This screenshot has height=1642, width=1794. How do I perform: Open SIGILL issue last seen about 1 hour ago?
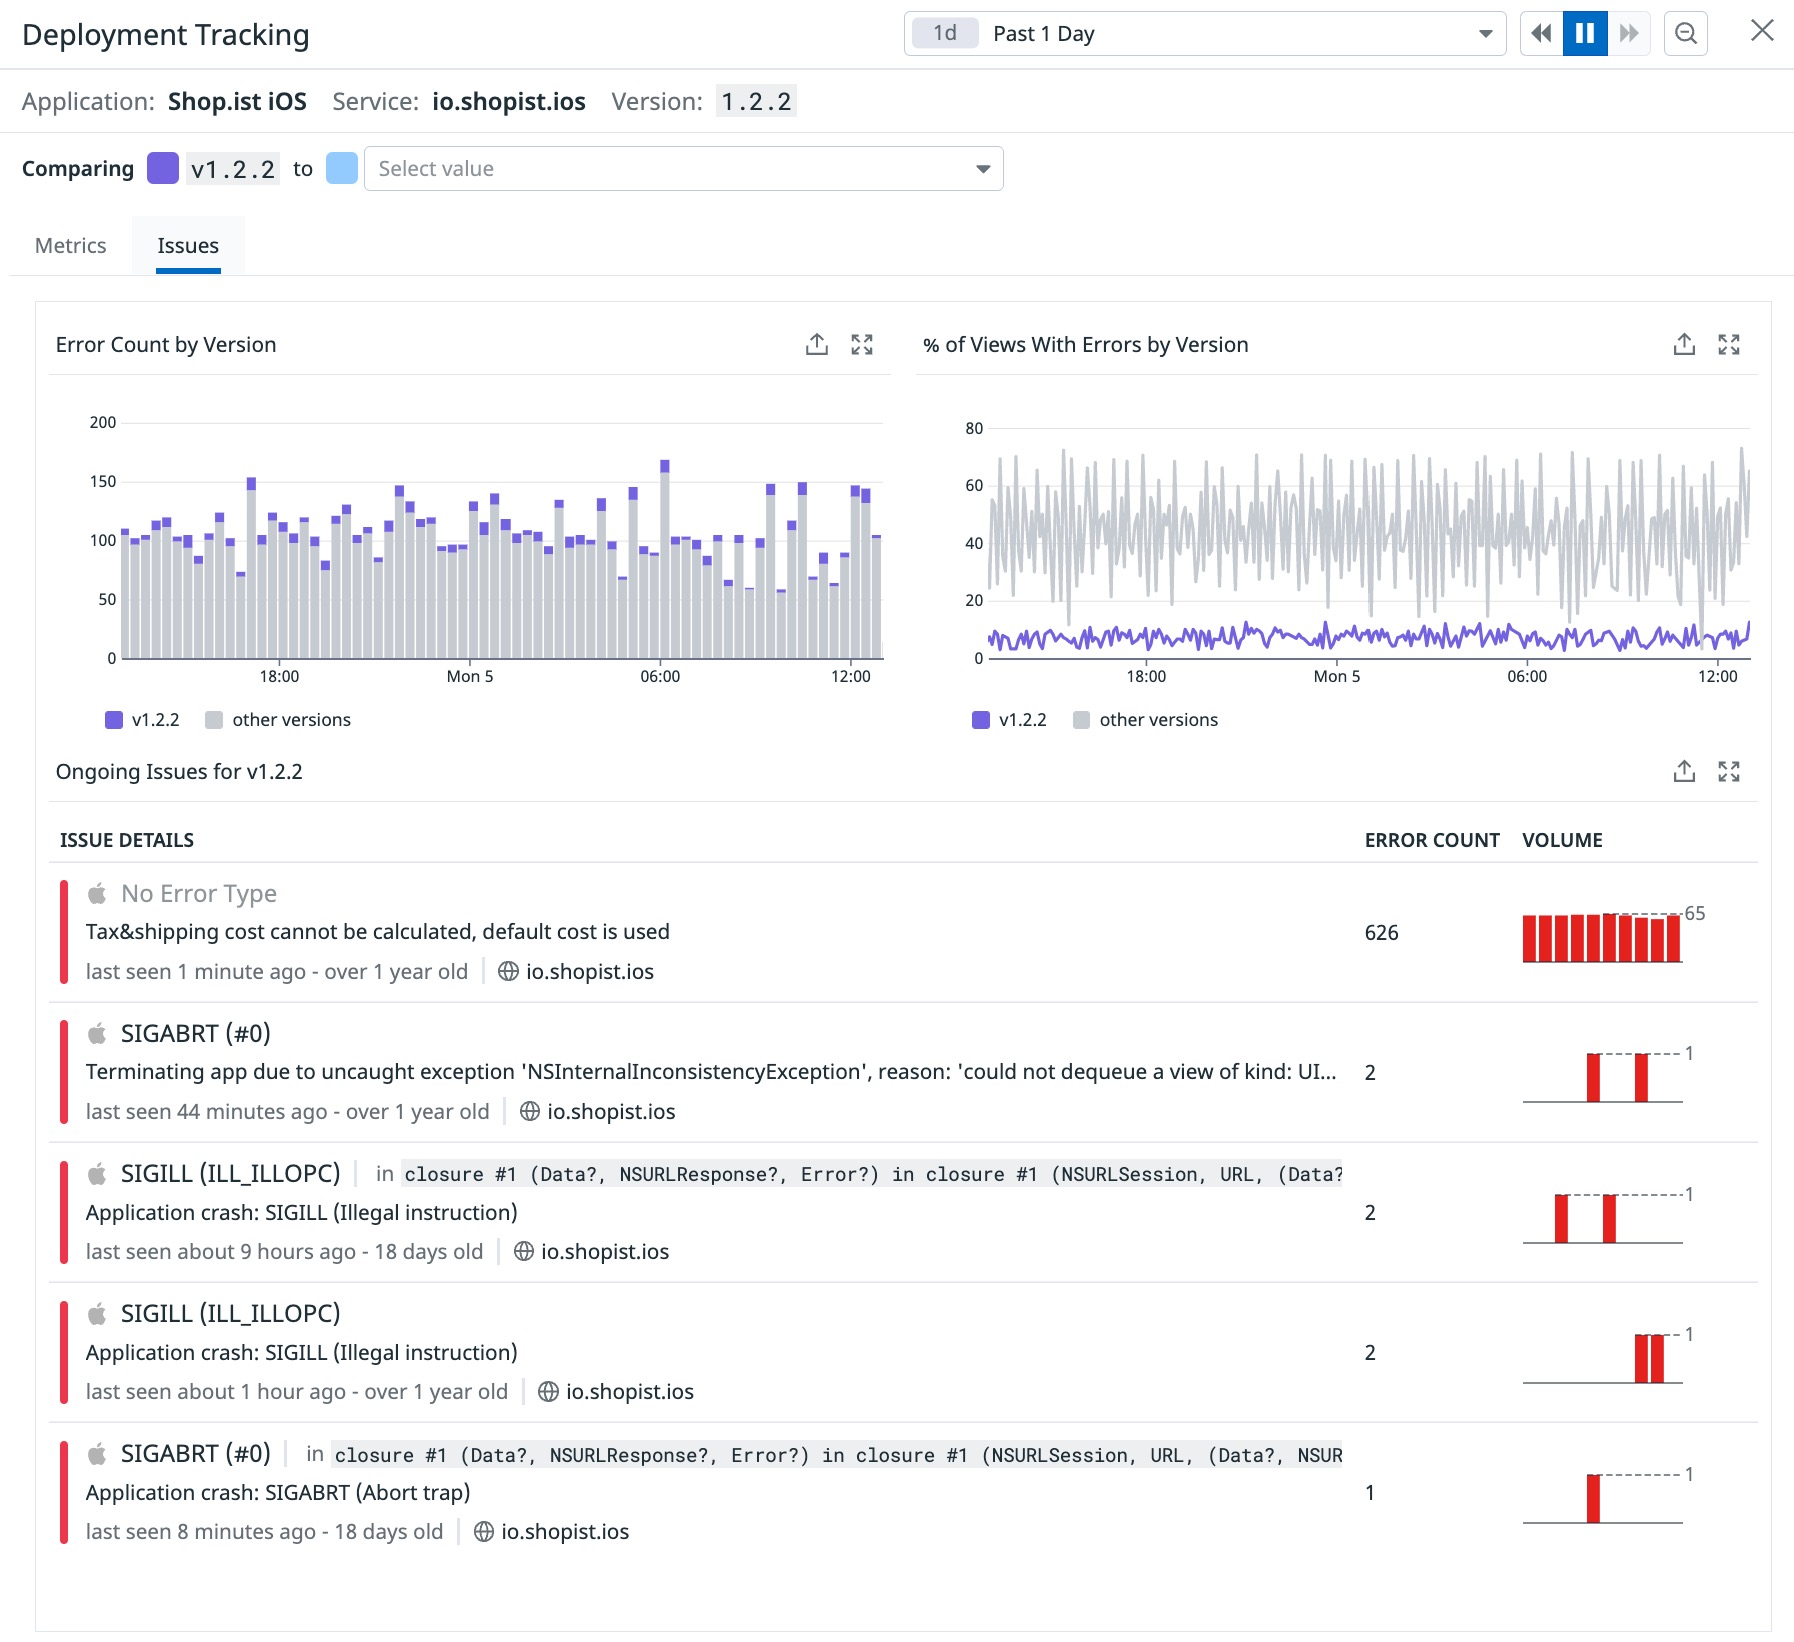tap(903, 1353)
